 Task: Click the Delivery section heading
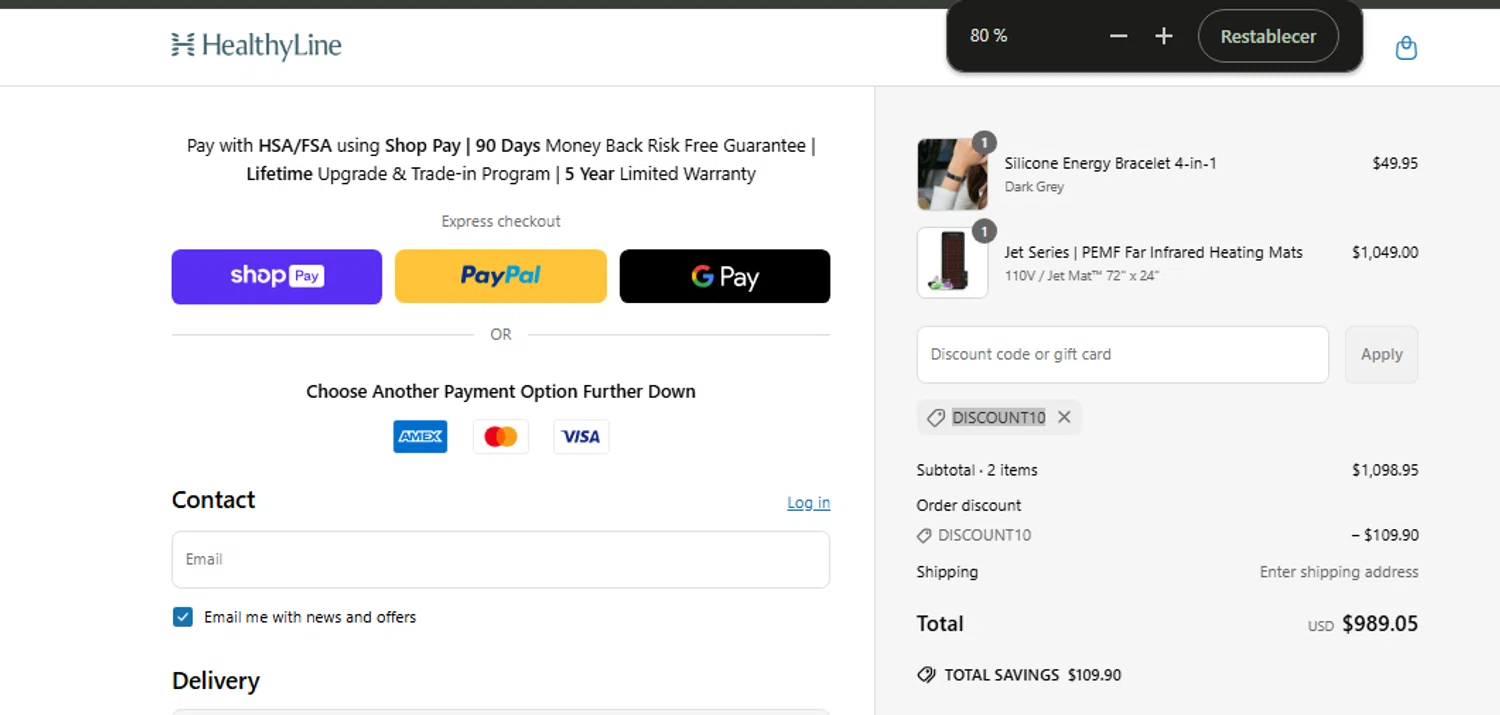point(216,681)
